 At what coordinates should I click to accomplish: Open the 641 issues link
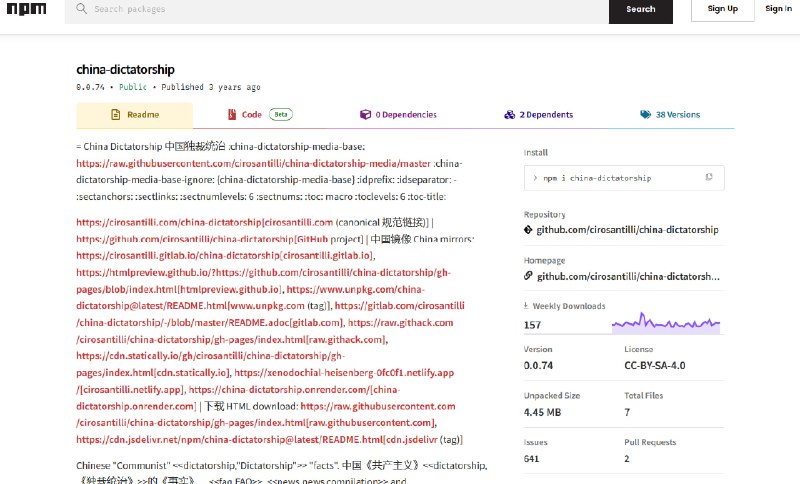pyautogui.click(x=532, y=458)
